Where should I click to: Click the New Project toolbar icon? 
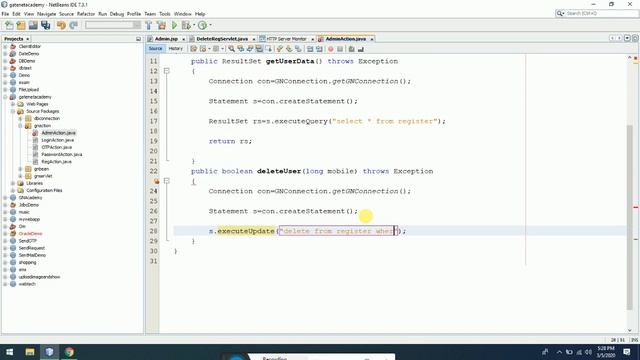coord(21,25)
